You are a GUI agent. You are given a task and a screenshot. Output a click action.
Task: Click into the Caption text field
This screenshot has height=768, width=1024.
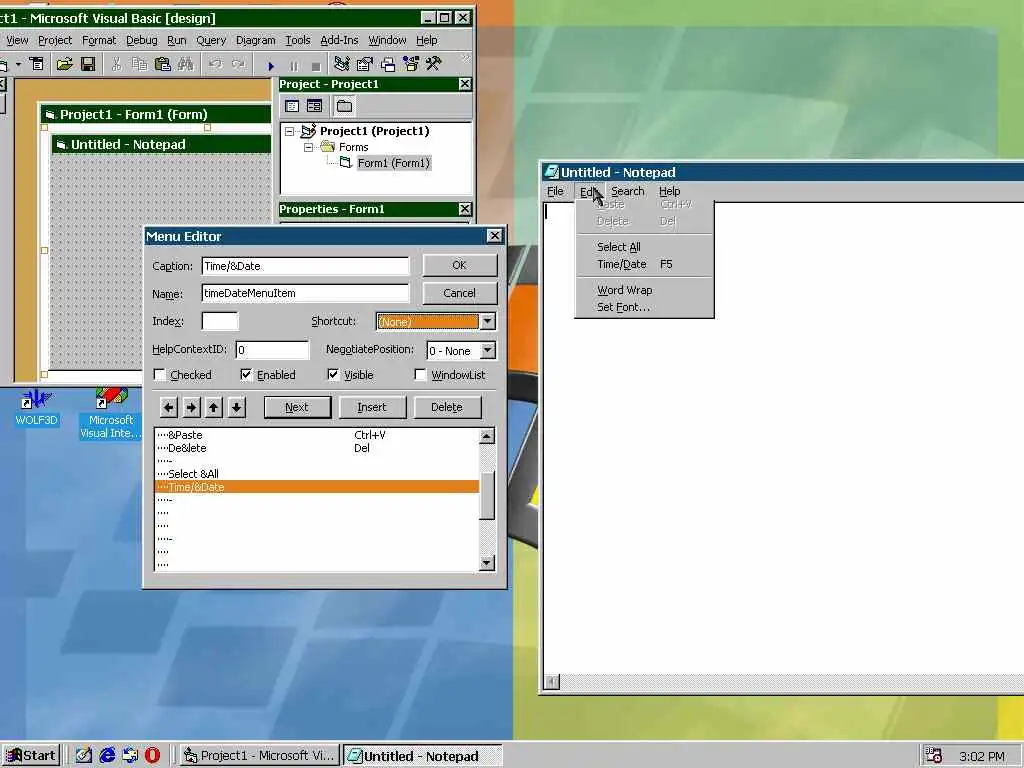tap(305, 266)
